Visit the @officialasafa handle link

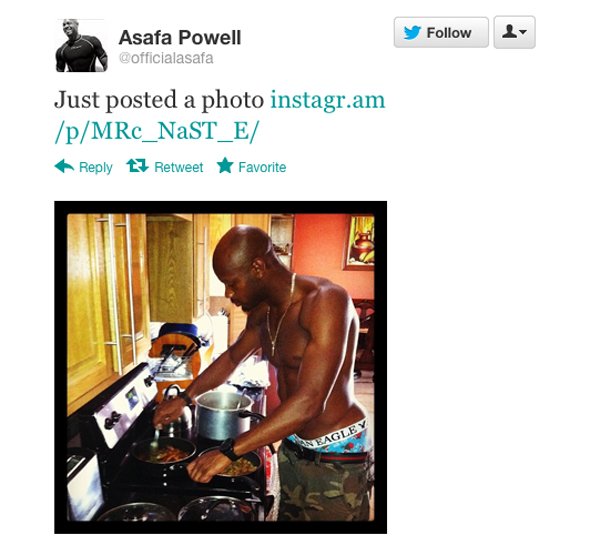[166, 58]
